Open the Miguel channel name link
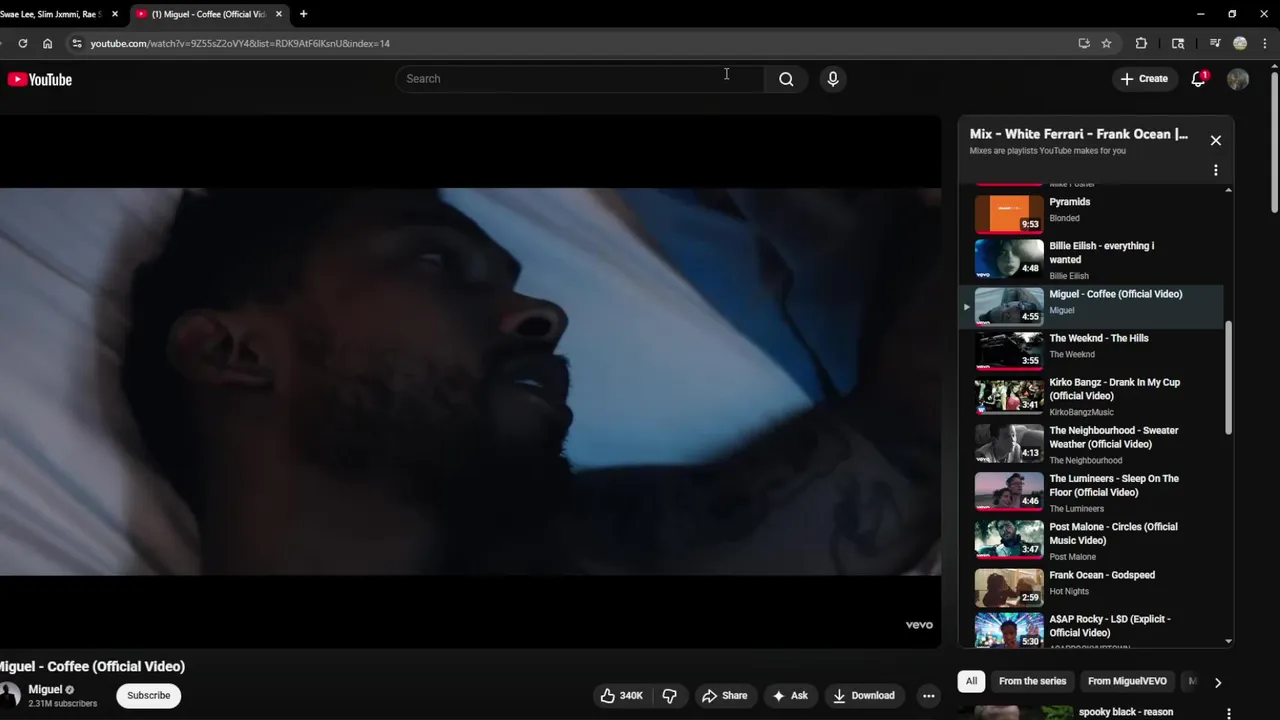 pos(45,689)
